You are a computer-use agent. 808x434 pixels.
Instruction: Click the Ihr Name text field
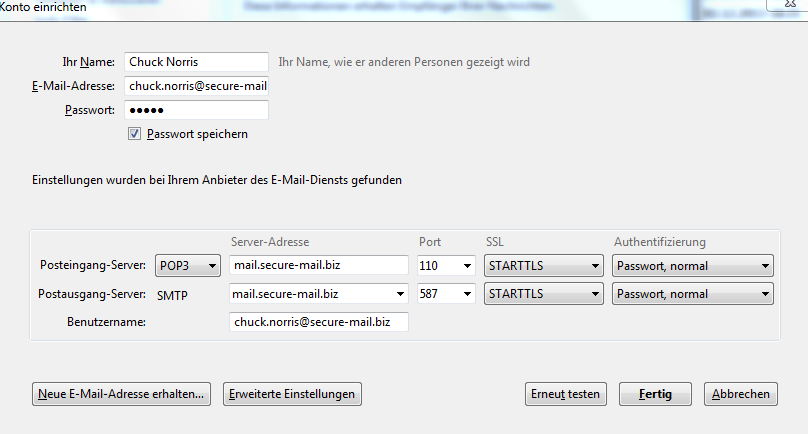pyautogui.click(x=197, y=62)
